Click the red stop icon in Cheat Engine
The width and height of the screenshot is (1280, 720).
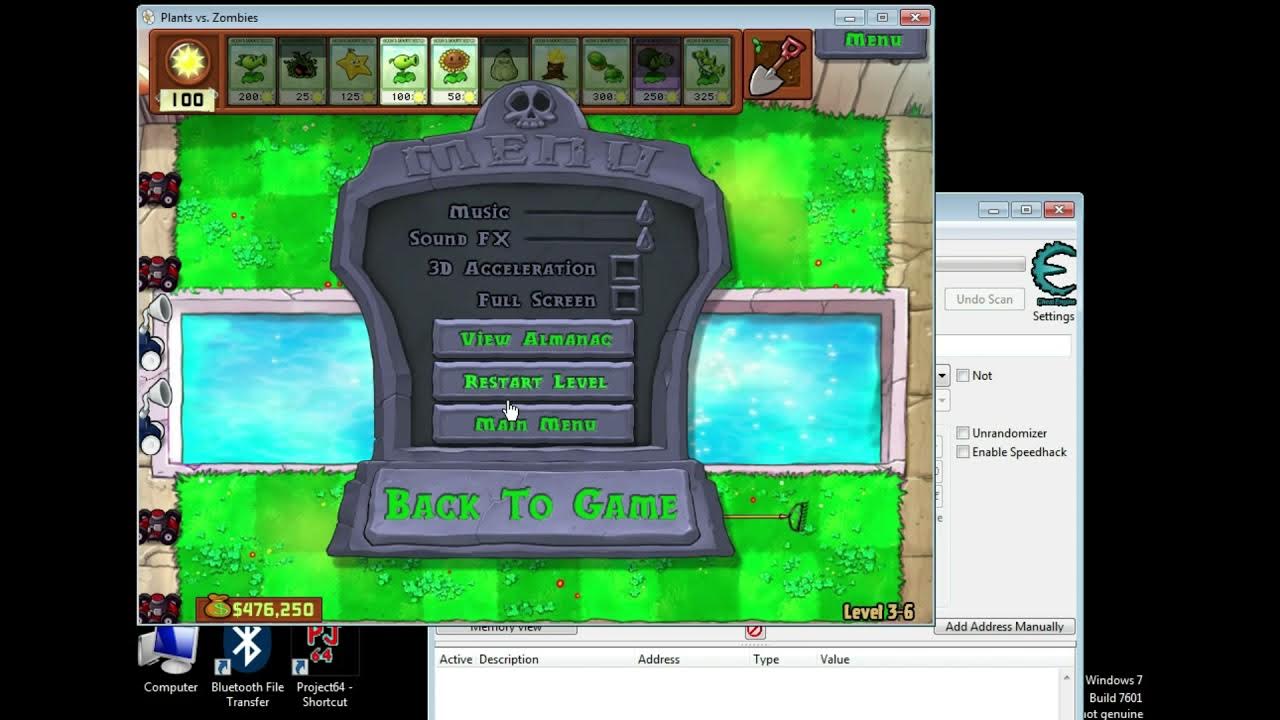pos(755,630)
